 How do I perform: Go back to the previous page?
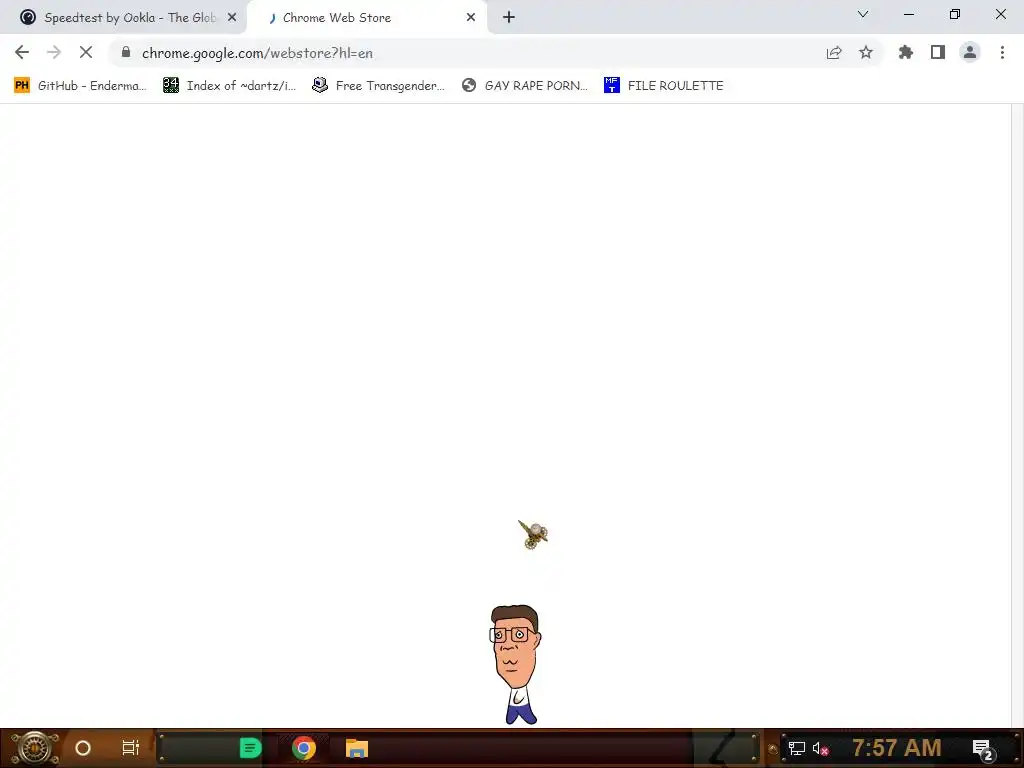coord(22,52)
